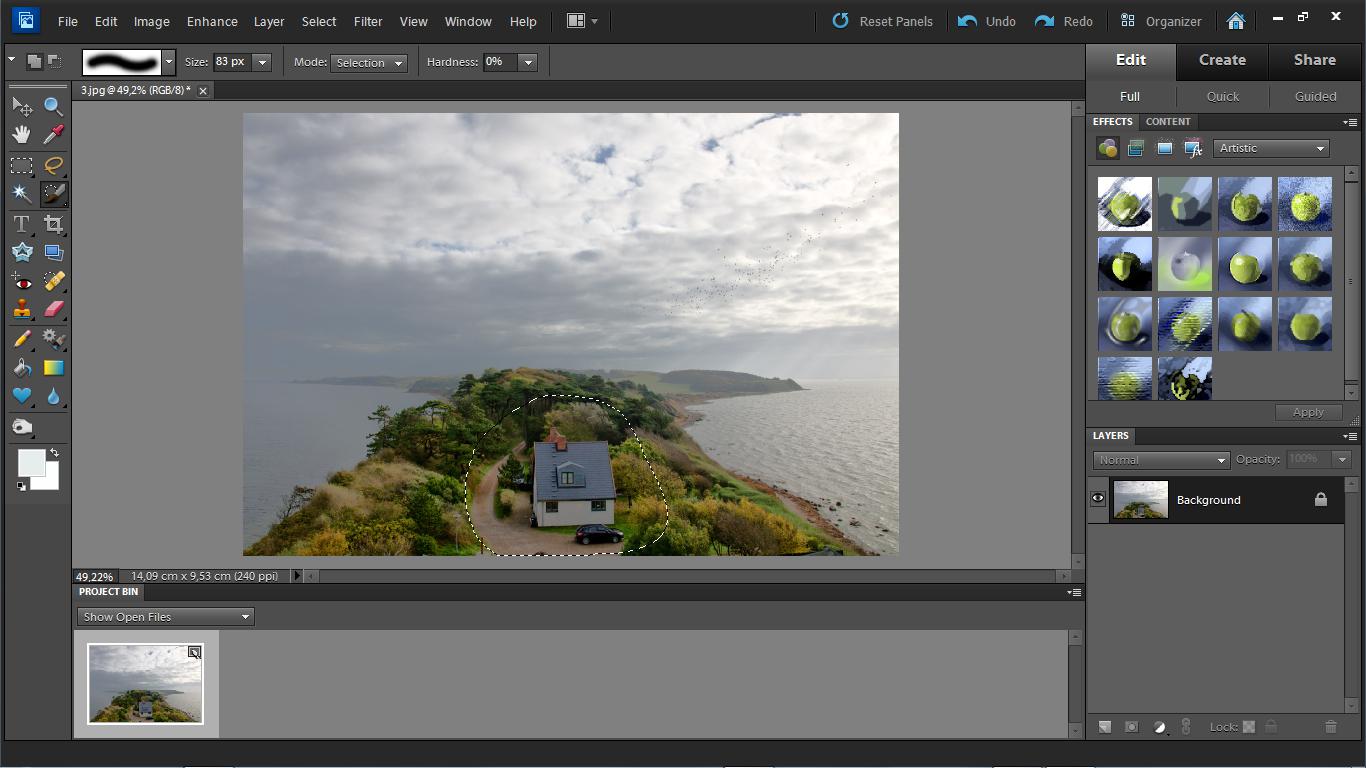Select the Gradient tool
Image resolution: width=1366 pixels, height=768 pixels.
pyautogui.click(x=53, y=368)
